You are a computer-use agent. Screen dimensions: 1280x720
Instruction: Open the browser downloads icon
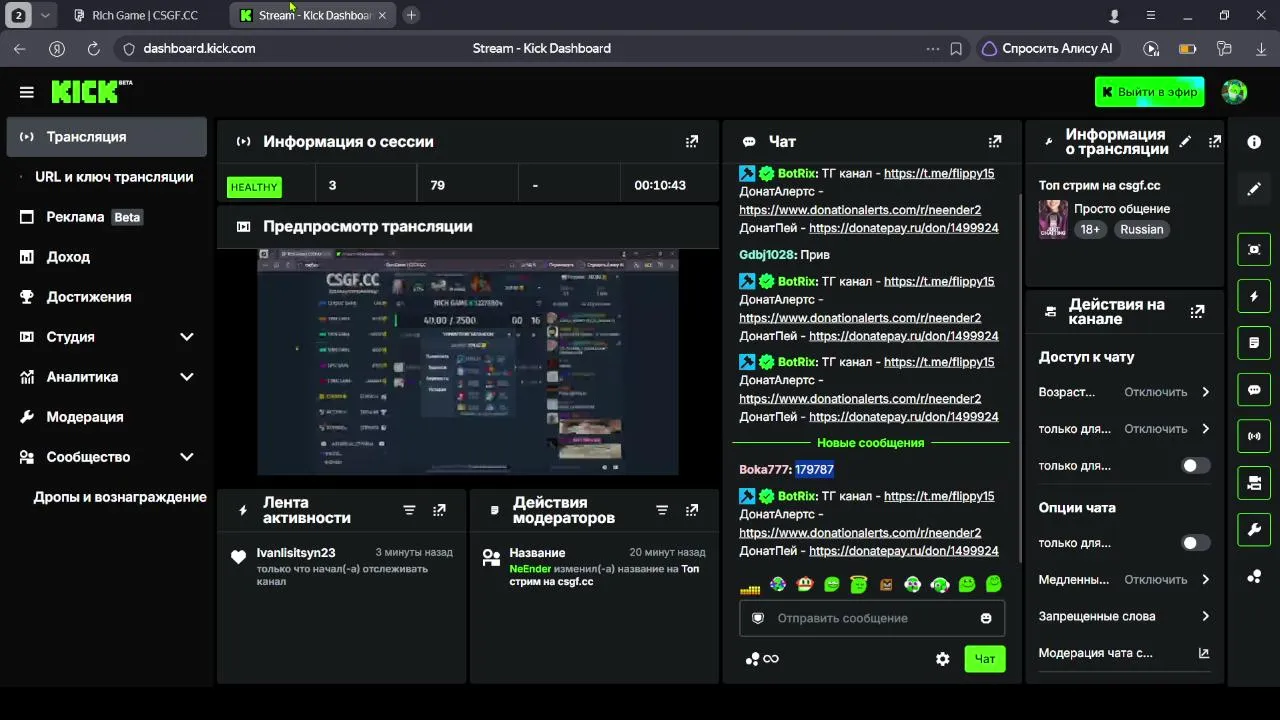1261,48
